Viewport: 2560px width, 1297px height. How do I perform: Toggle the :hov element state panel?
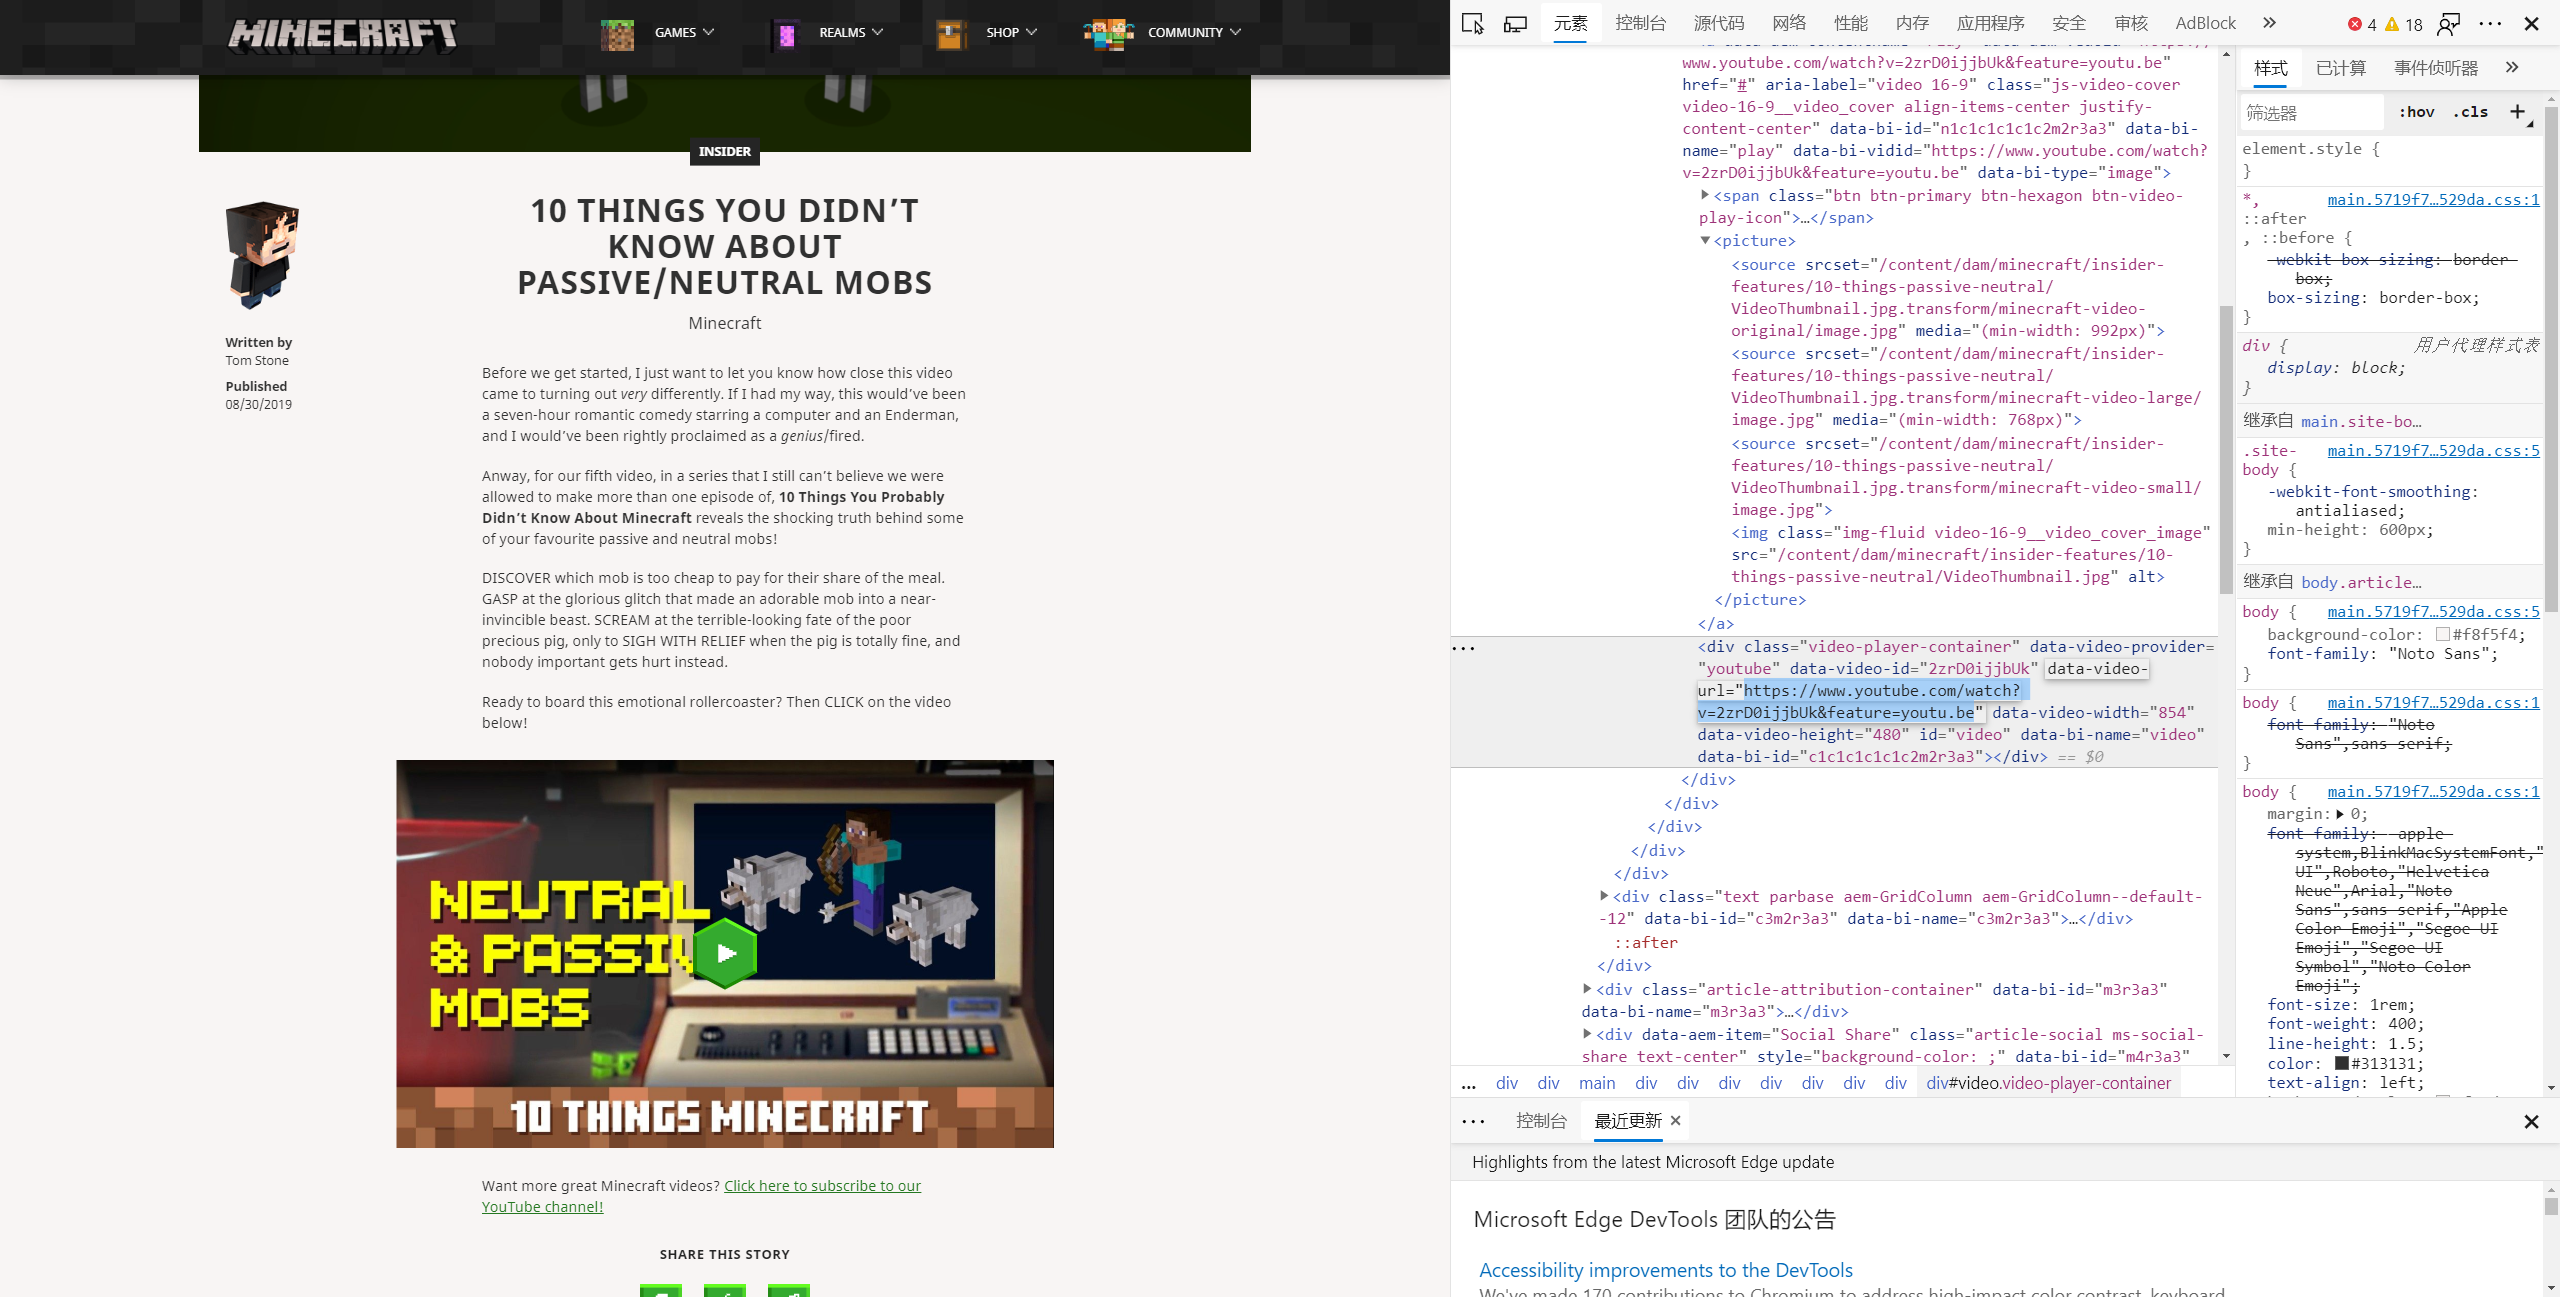point(2416,112)
